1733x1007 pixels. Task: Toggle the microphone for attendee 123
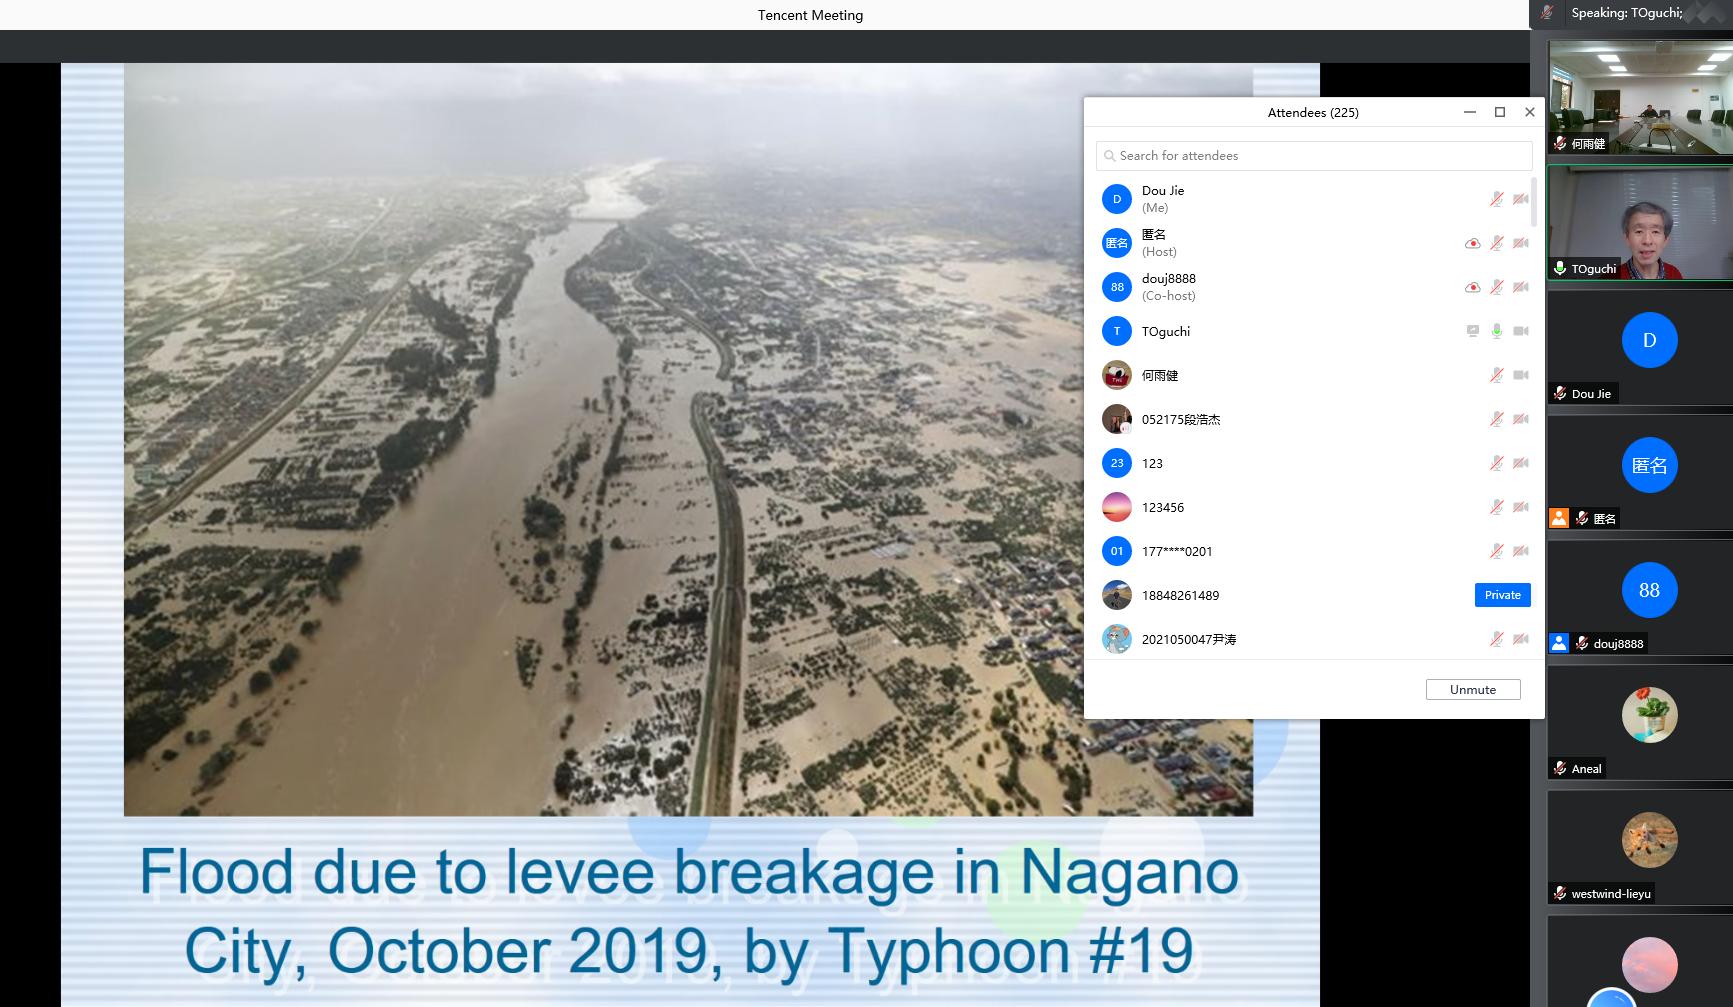pos(1496,463)
